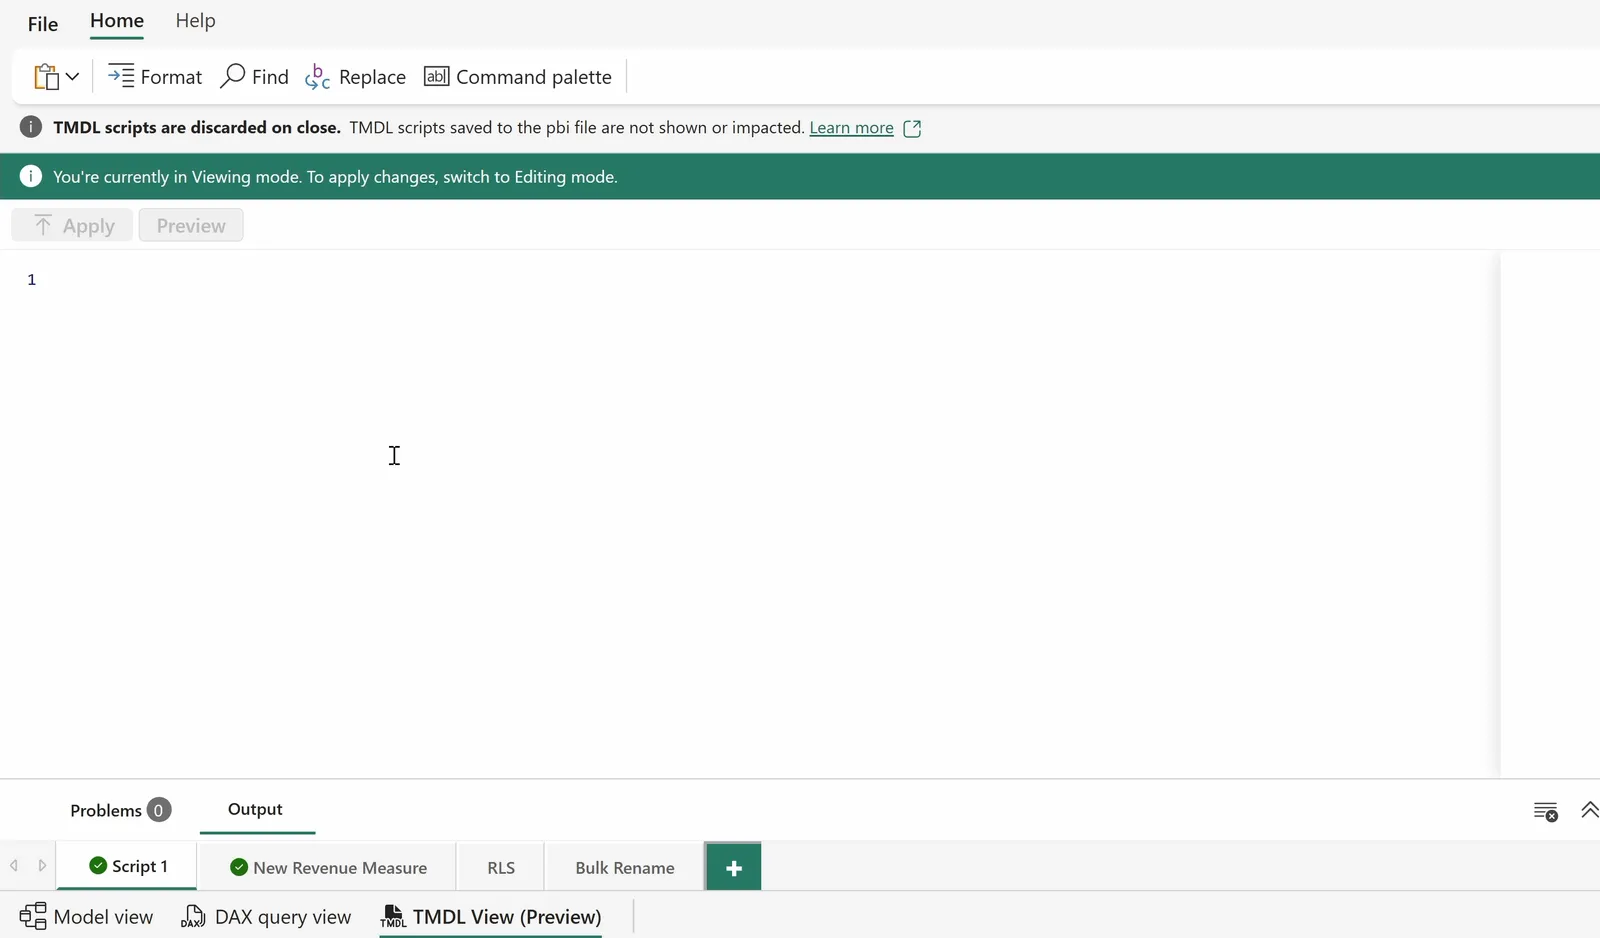Click the clear output icon
Image resolution: width=1600 pixels, height=938 pixels.
click(x=1546, y=811)
